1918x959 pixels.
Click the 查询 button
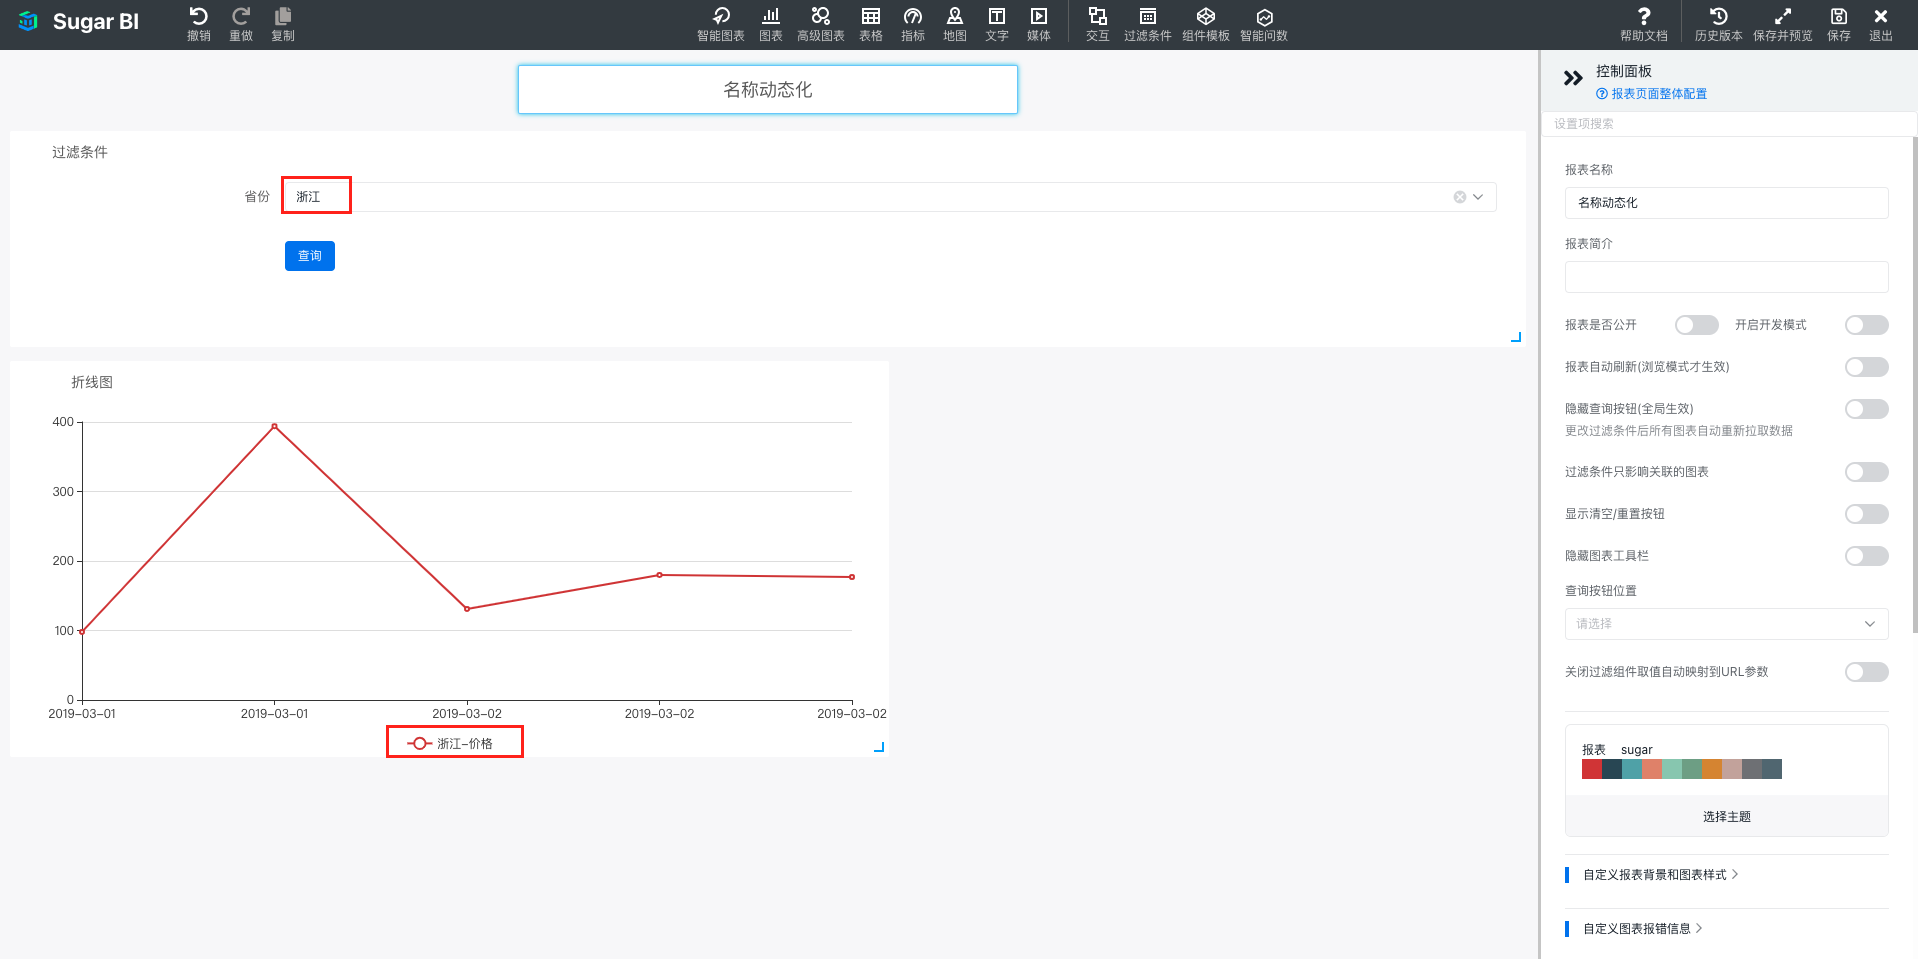click(x=310, y=256)
